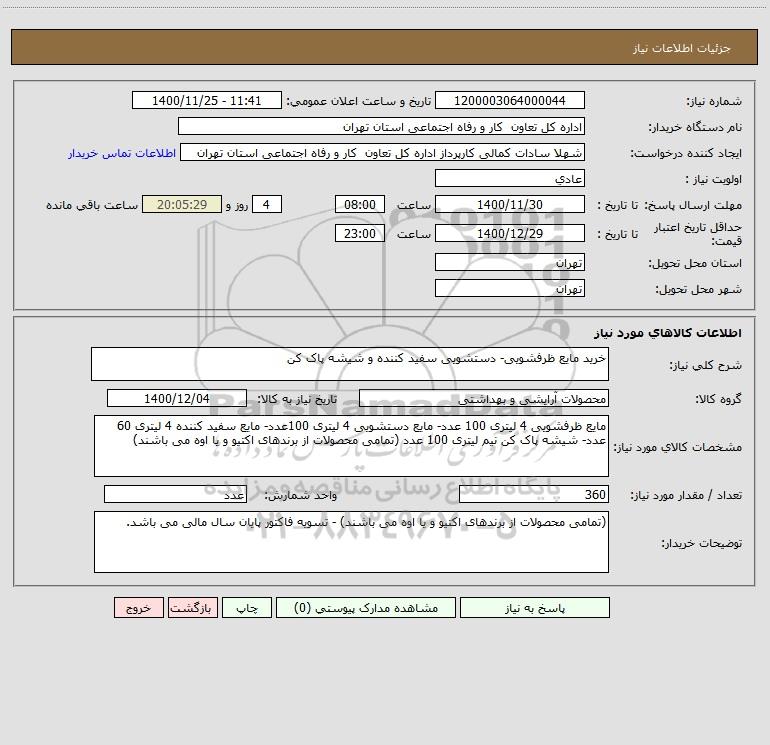Screen dimensions: 770x745
Task: Click request creator field شهلا سادات کمالی
Action: 383,152
